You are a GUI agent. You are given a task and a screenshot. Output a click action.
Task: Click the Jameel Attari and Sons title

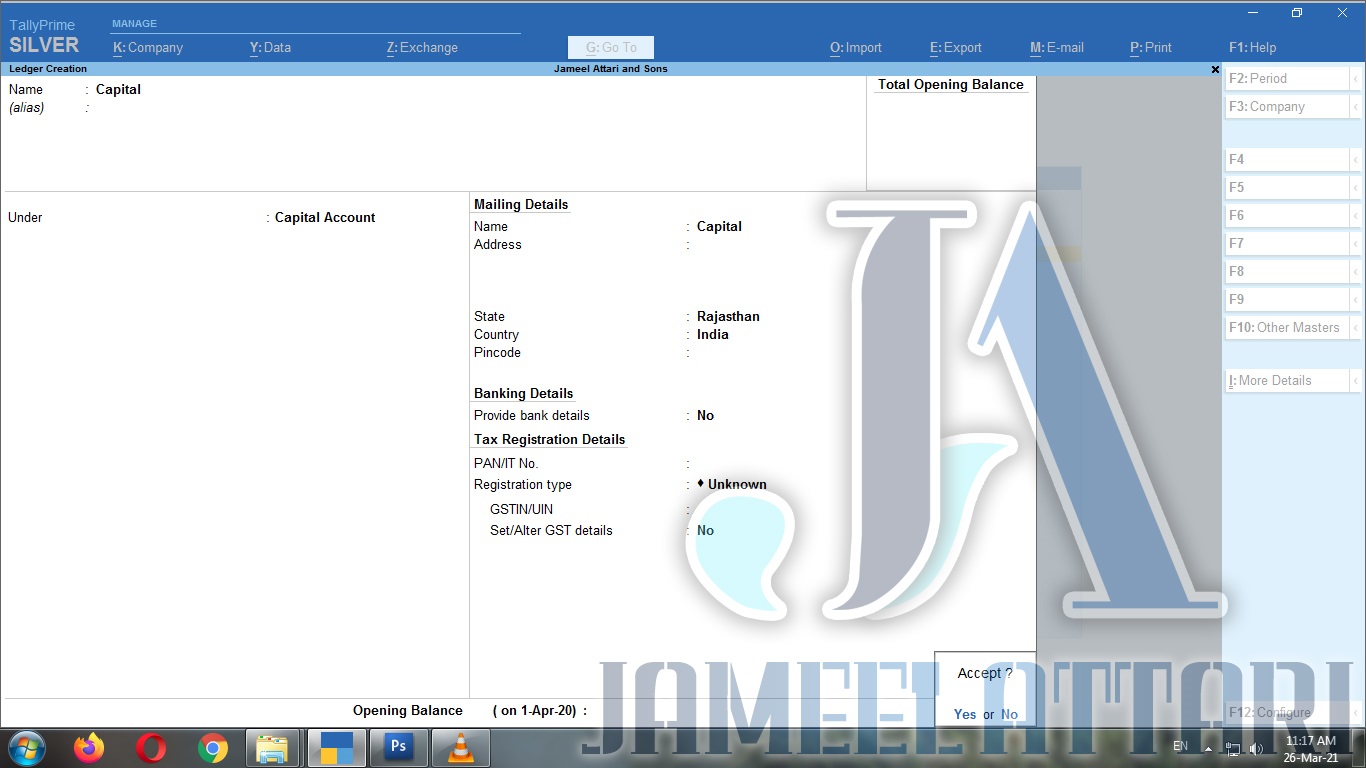coord(611,69)
